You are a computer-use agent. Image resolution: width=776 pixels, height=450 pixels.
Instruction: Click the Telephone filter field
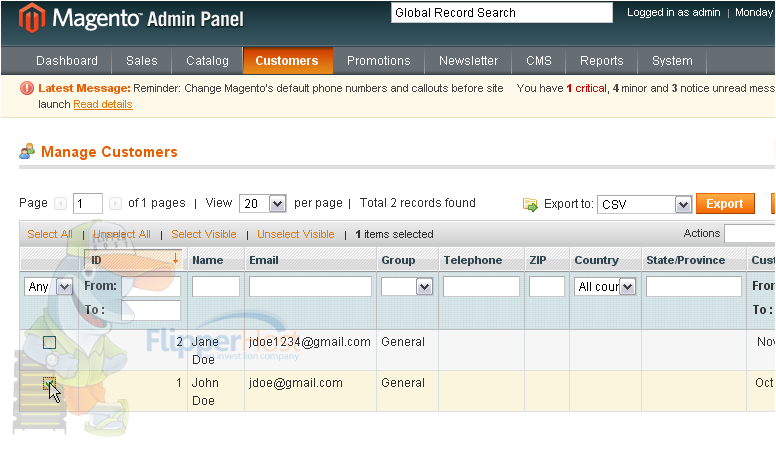coord(481,287)
